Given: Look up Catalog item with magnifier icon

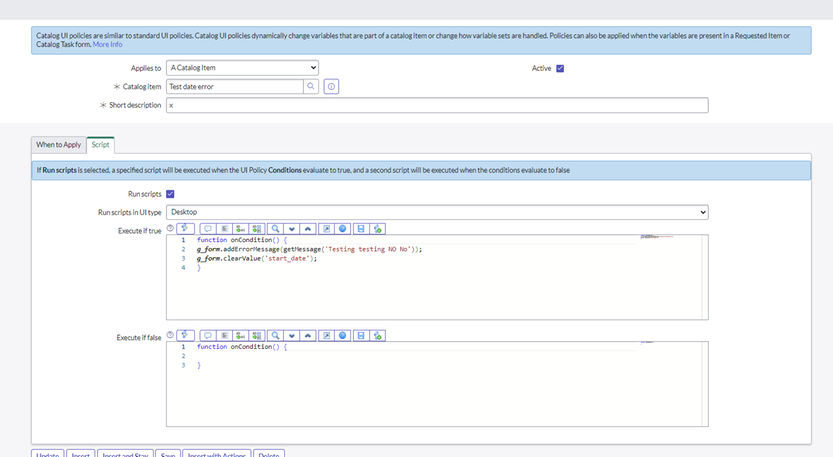Looking at the screenshot, I should [x=311, y=86].
